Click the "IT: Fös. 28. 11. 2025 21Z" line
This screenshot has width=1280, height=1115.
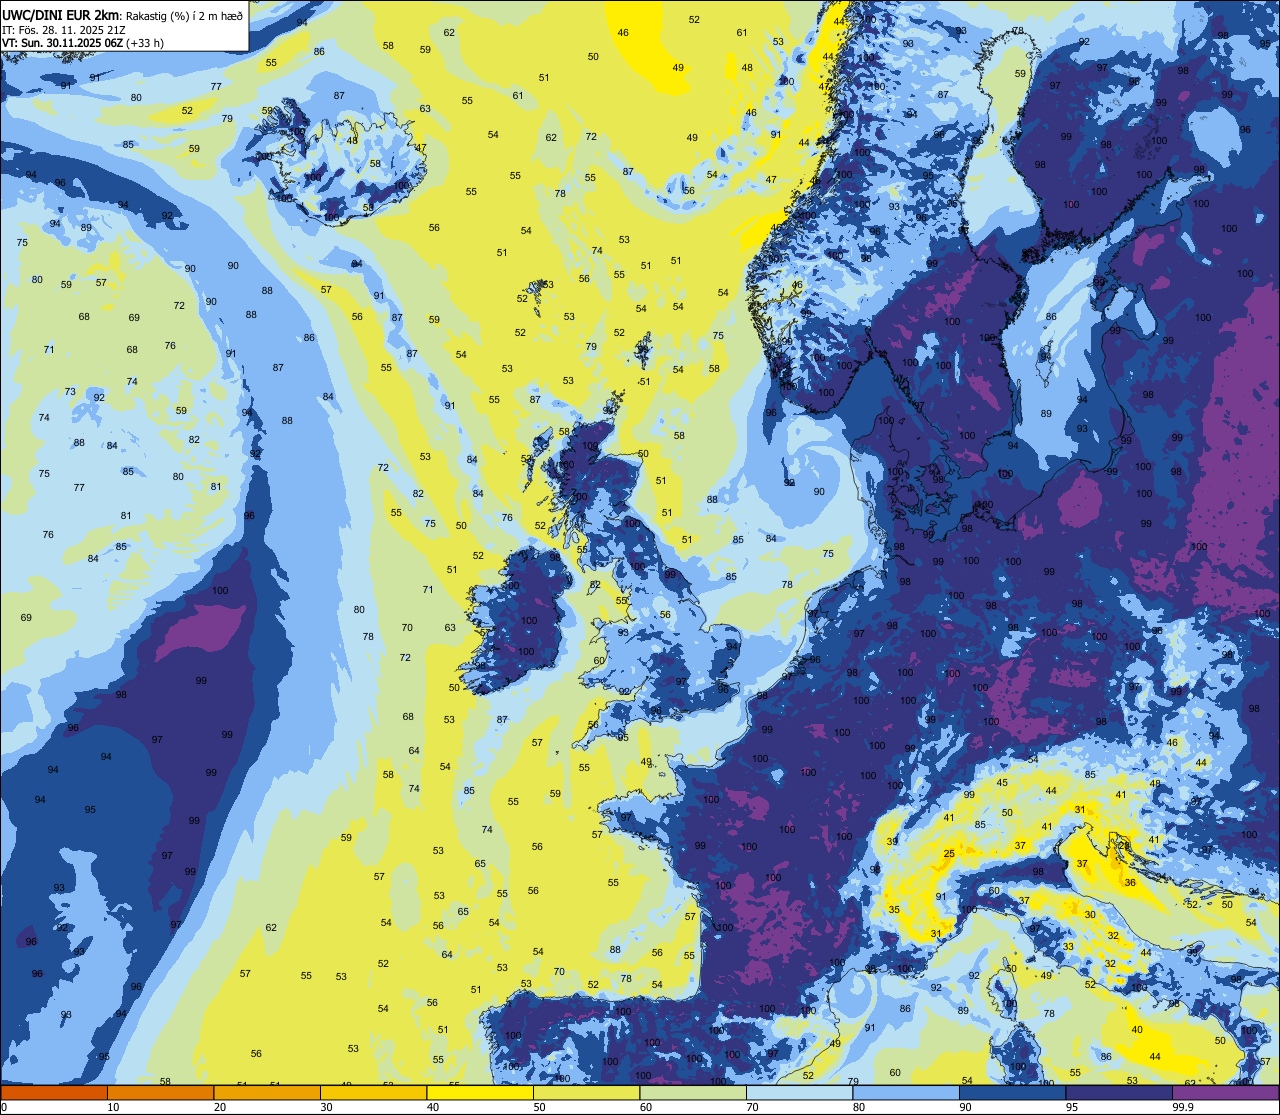coord(63,29)
